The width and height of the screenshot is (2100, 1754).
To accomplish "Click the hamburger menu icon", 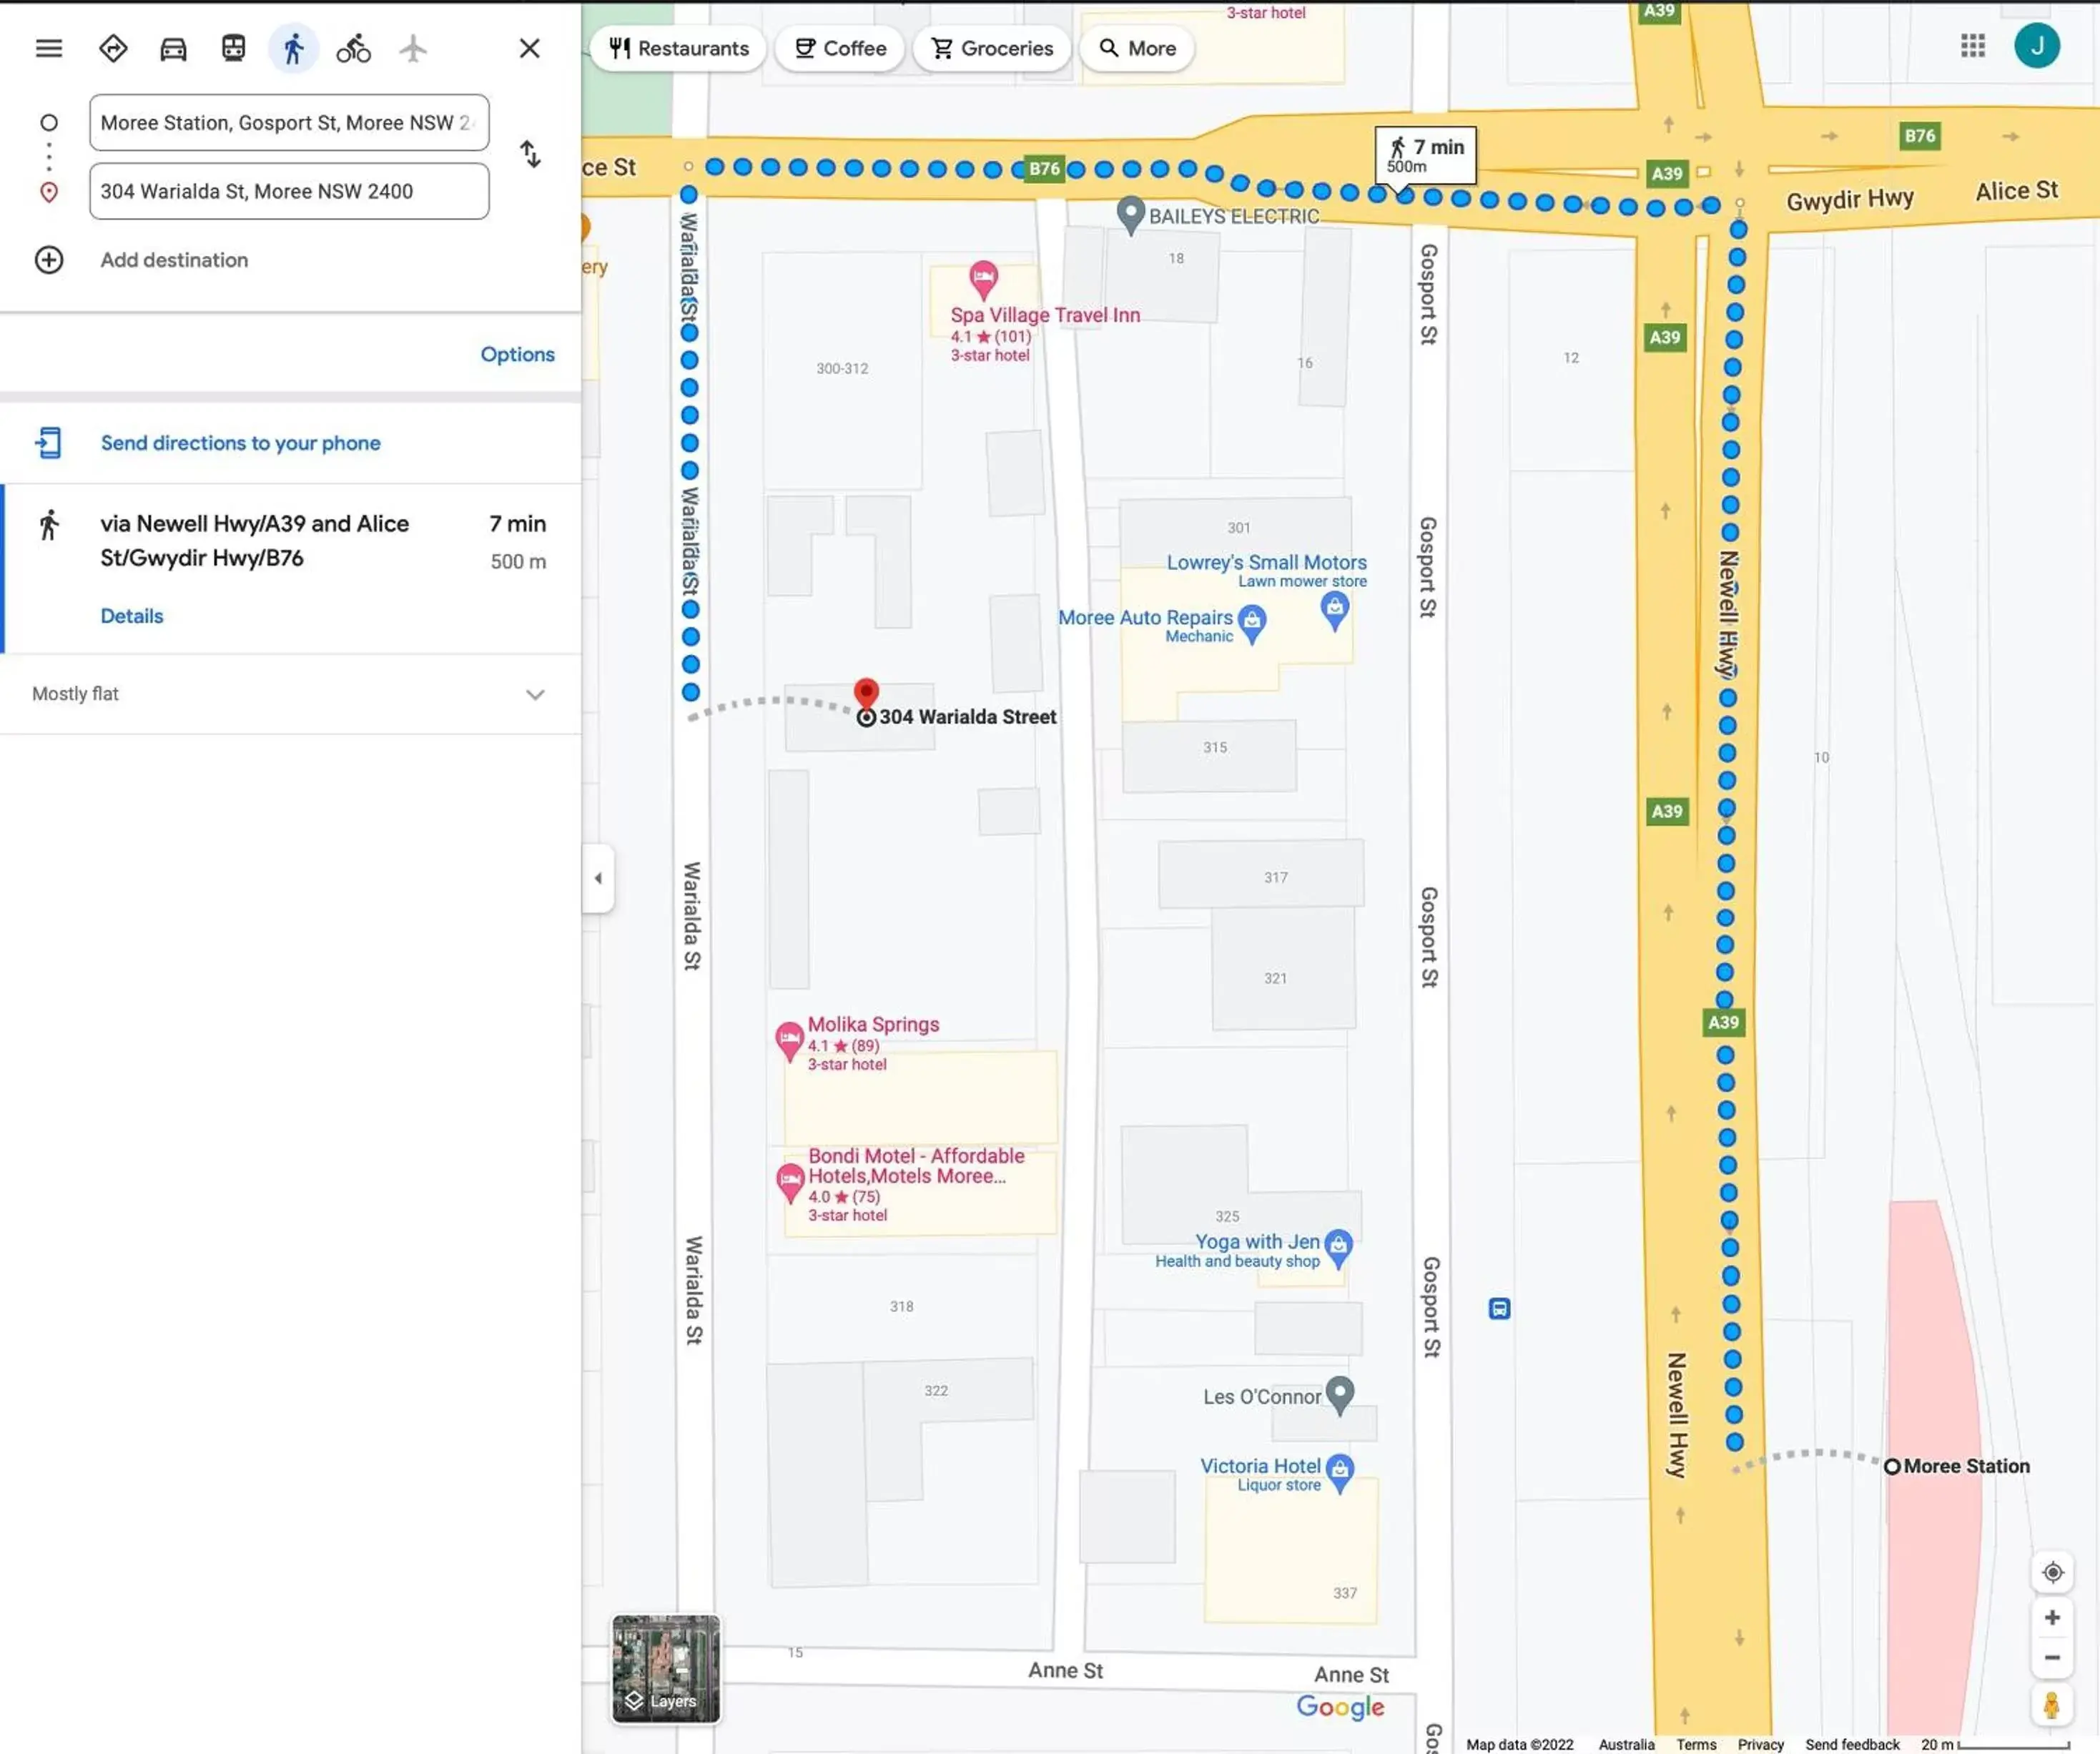I will [49, 47].
